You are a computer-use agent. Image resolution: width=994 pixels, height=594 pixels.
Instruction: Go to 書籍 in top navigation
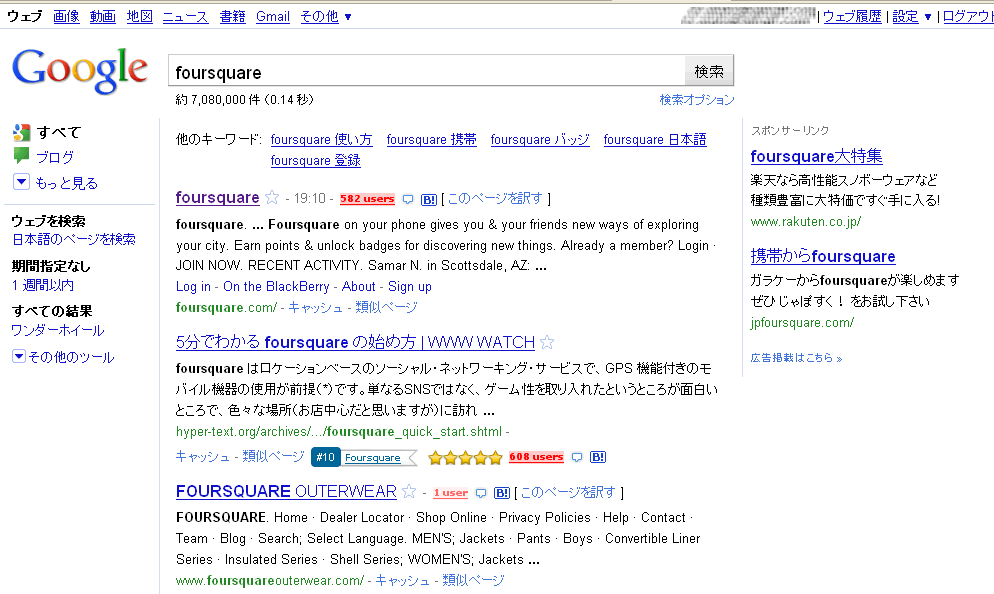coord(232,17)
